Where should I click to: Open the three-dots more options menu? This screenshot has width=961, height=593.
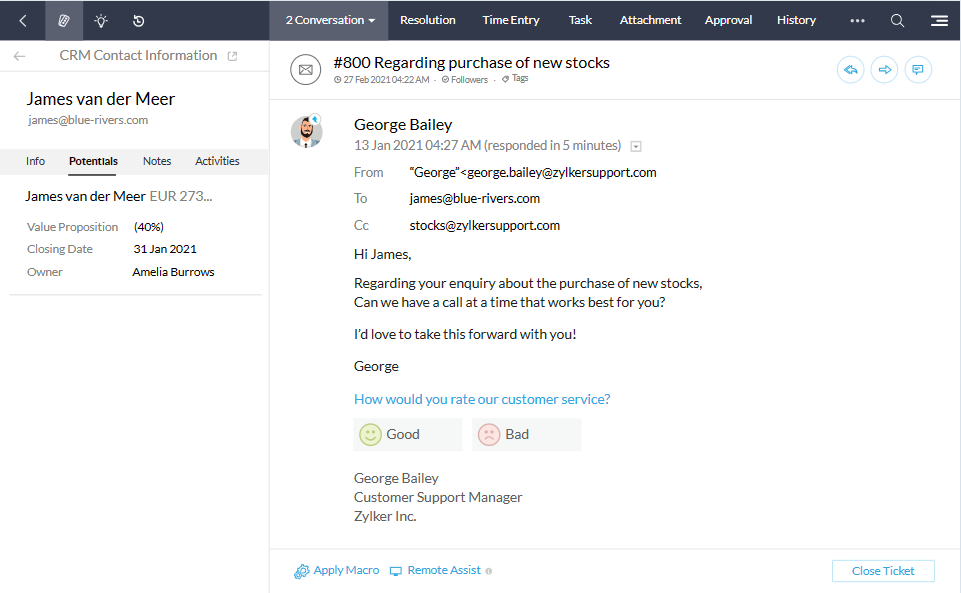pyautogui.click(x=857, y=20)
